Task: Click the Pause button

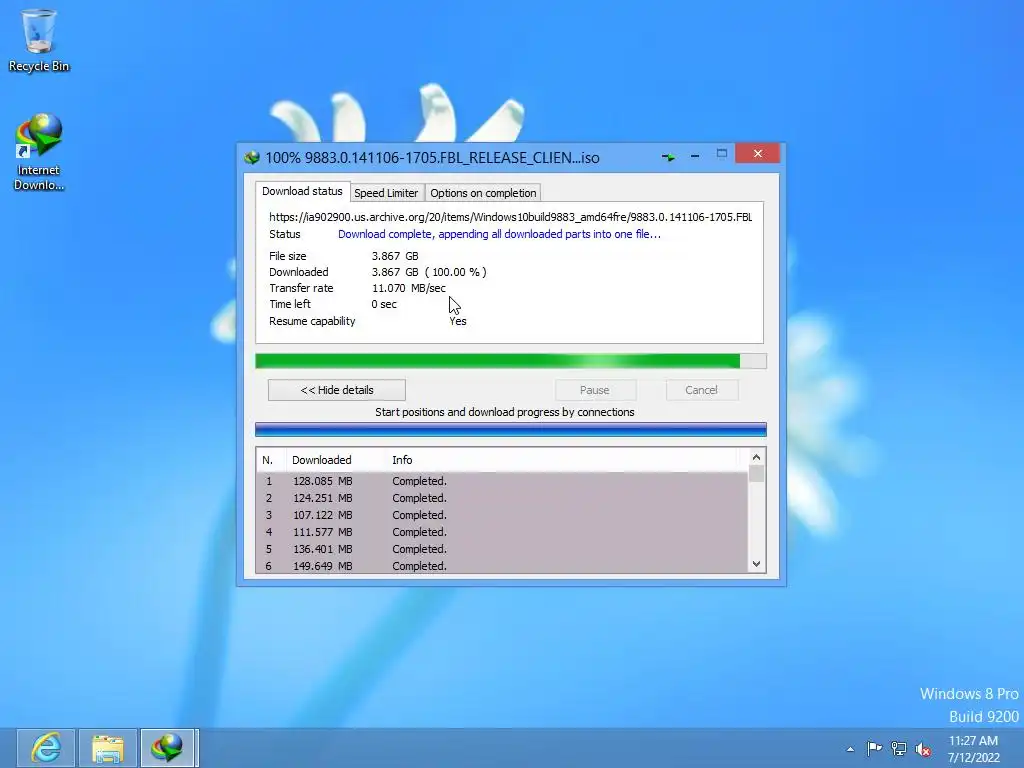Action: point(594,390)
